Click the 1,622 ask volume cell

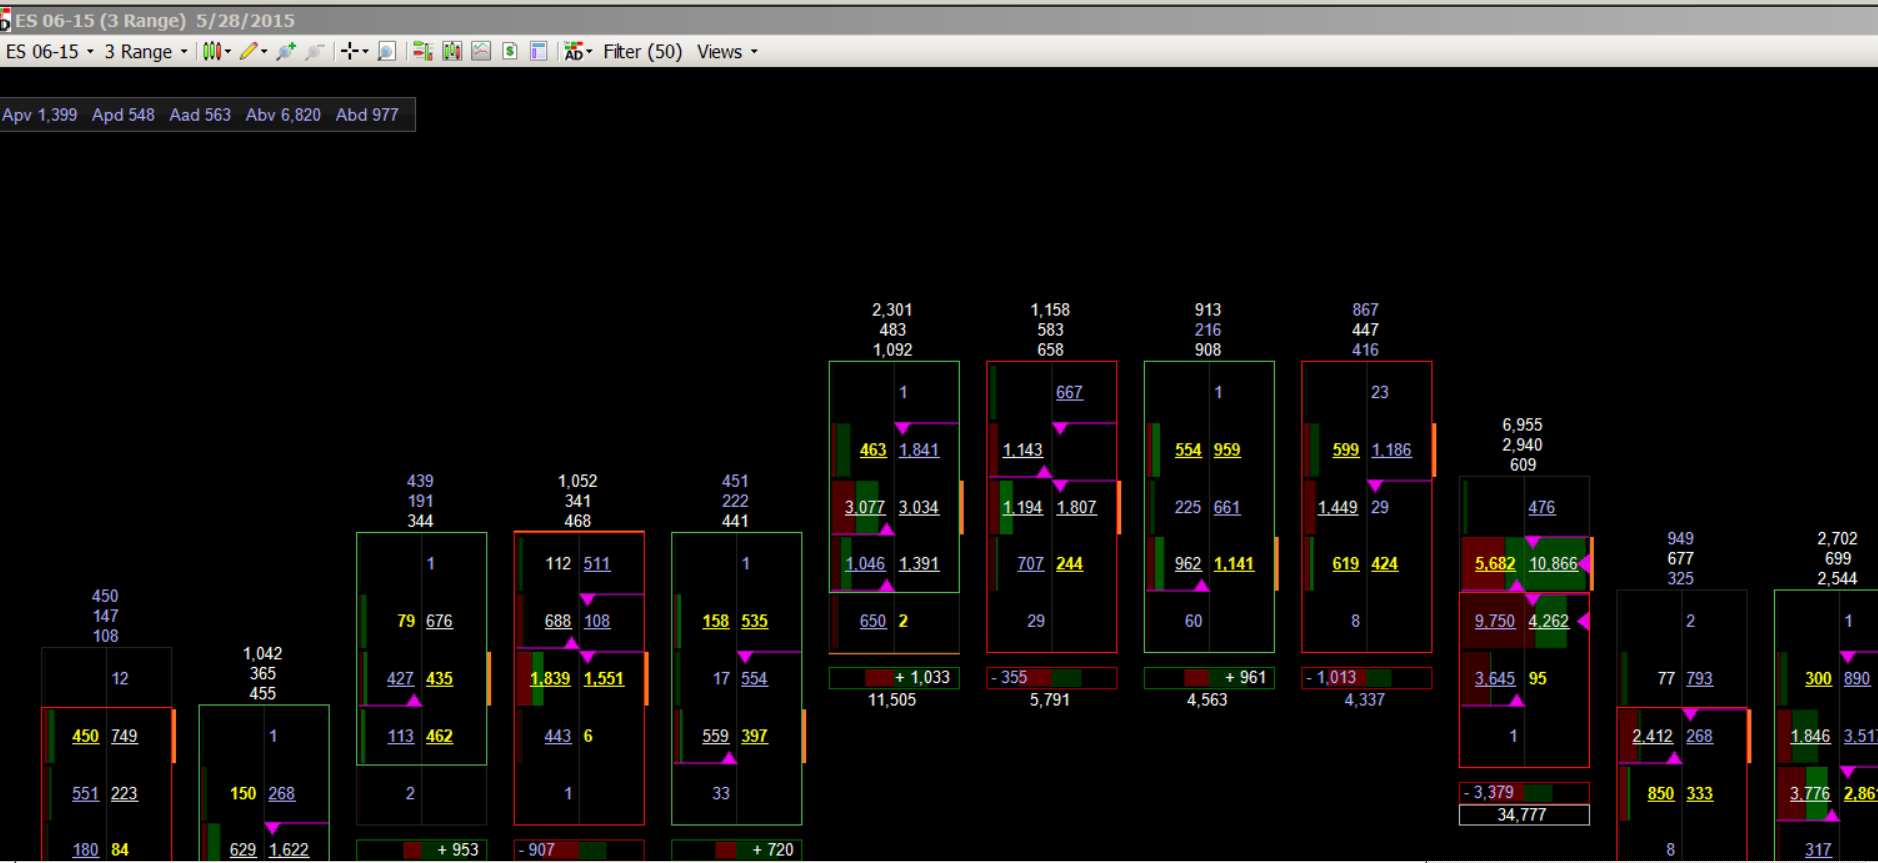[289, 850]
